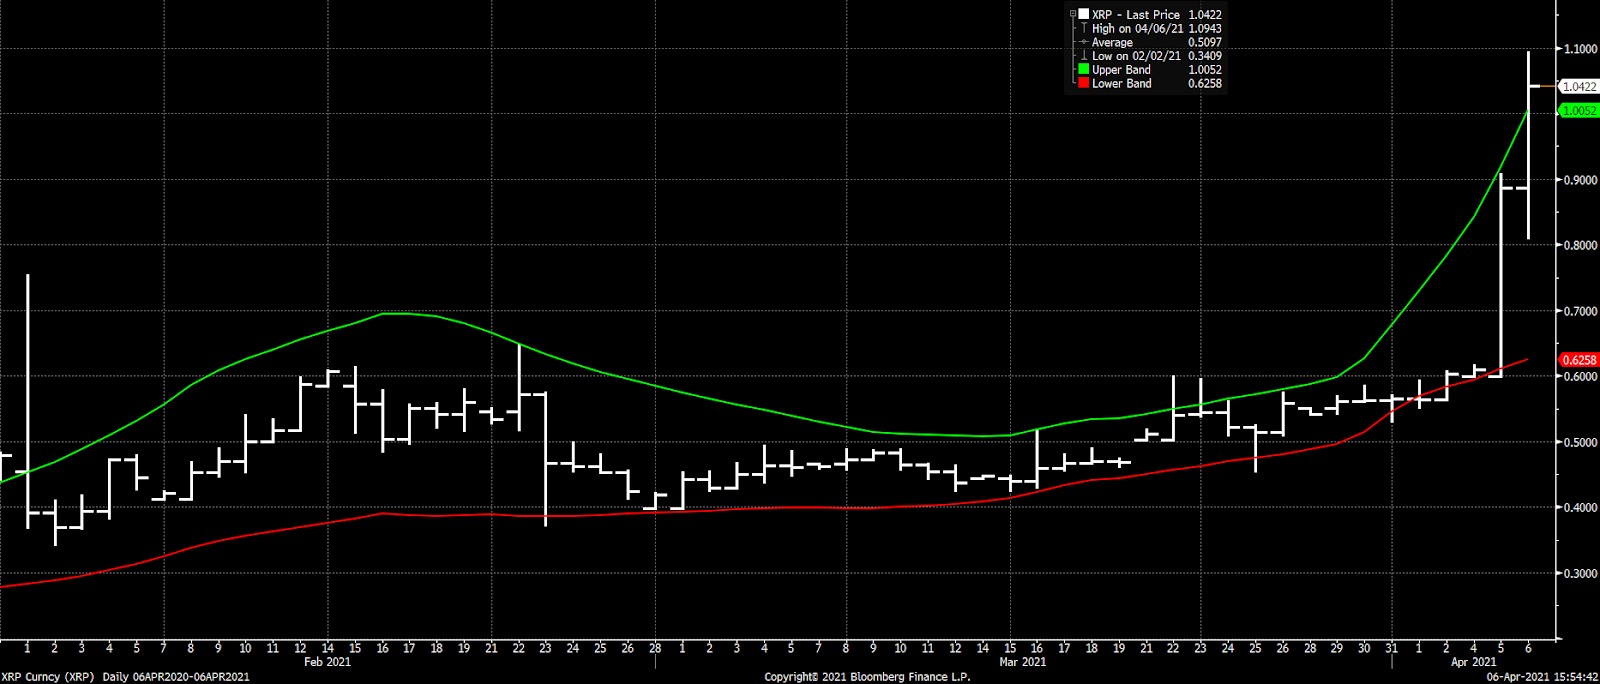Click 'XRP Curncy (XRP)' footer text
Image resolution: width=1600 pixels, height=684 pixels.
coord(48,677)
